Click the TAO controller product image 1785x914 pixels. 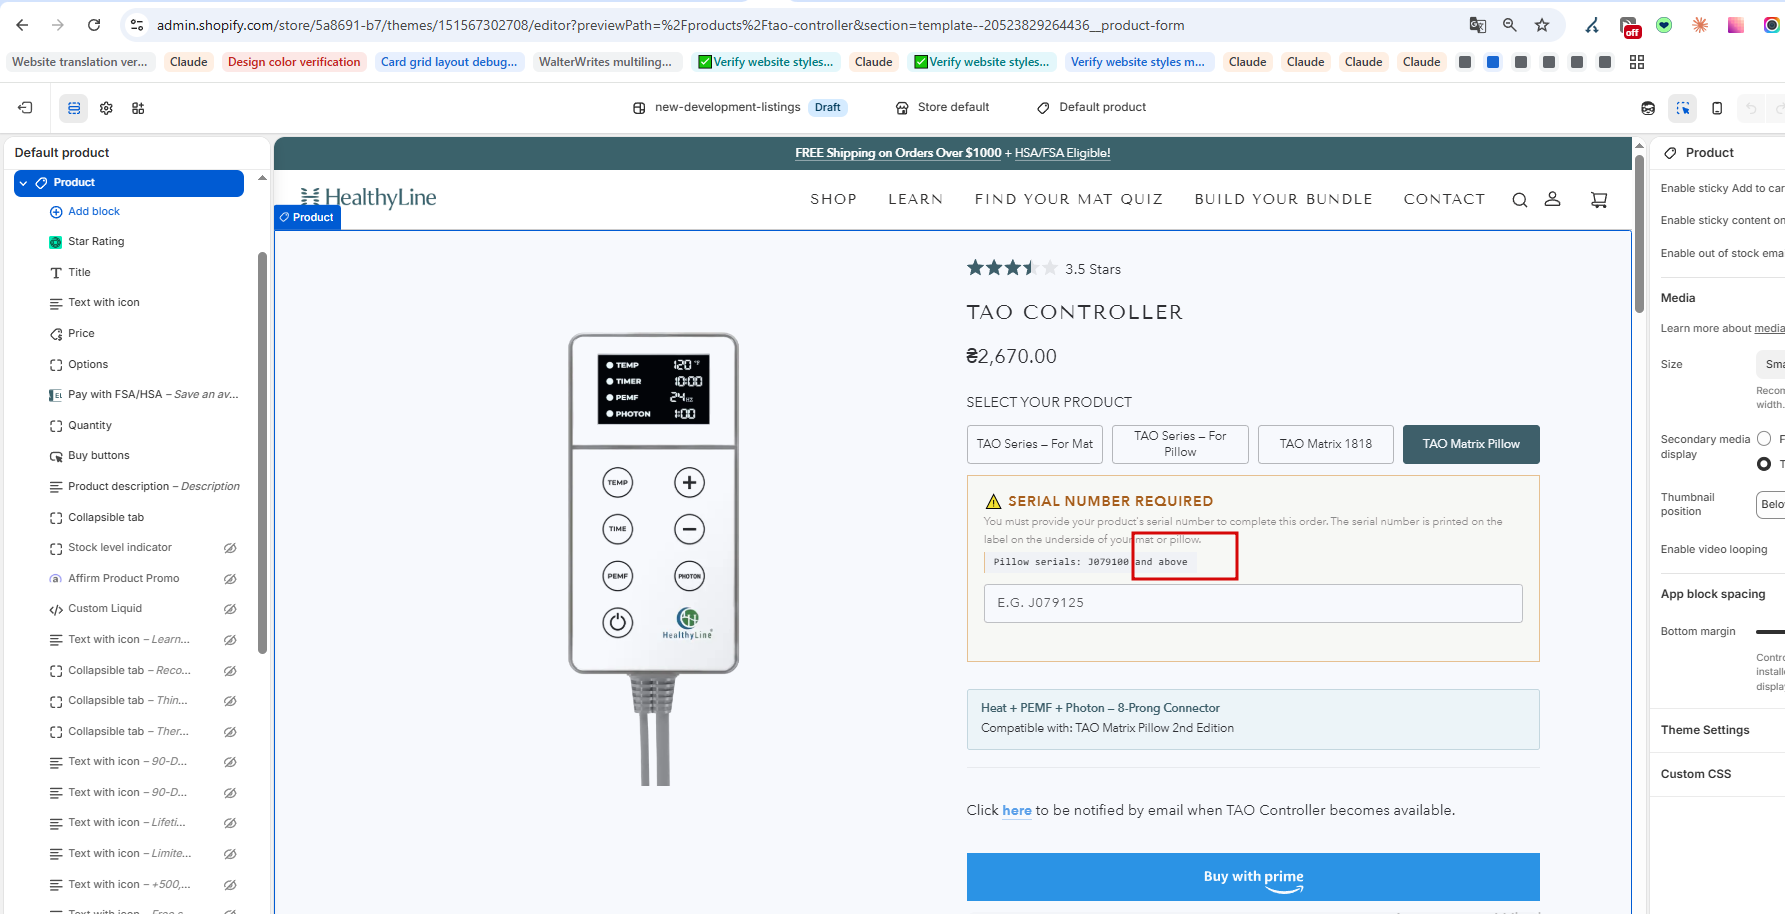click(x=654, y=559)
